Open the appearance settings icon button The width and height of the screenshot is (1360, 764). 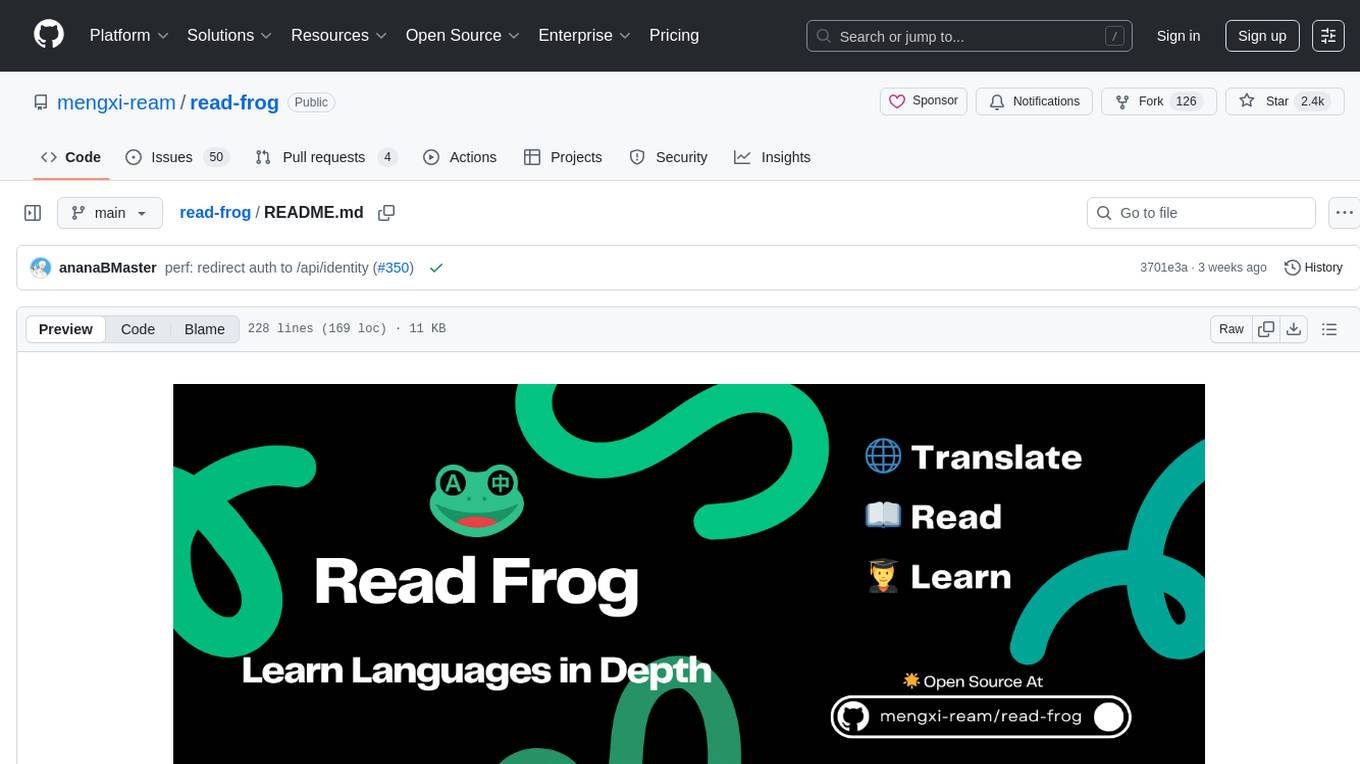(x=1328, y=36)
